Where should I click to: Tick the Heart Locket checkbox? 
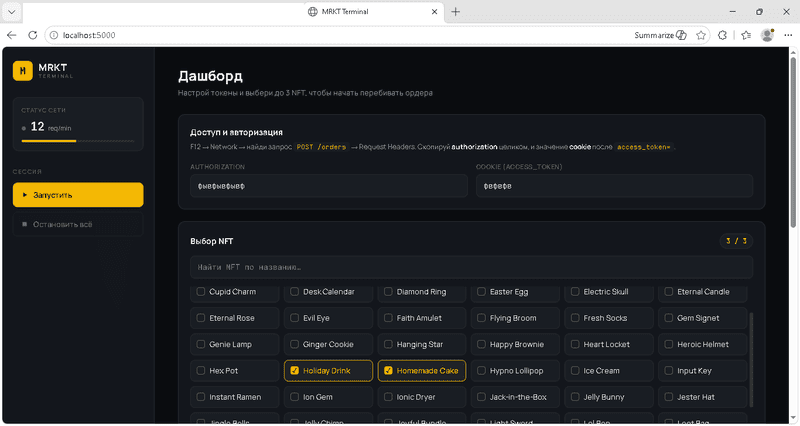click(x=575, y=344)
